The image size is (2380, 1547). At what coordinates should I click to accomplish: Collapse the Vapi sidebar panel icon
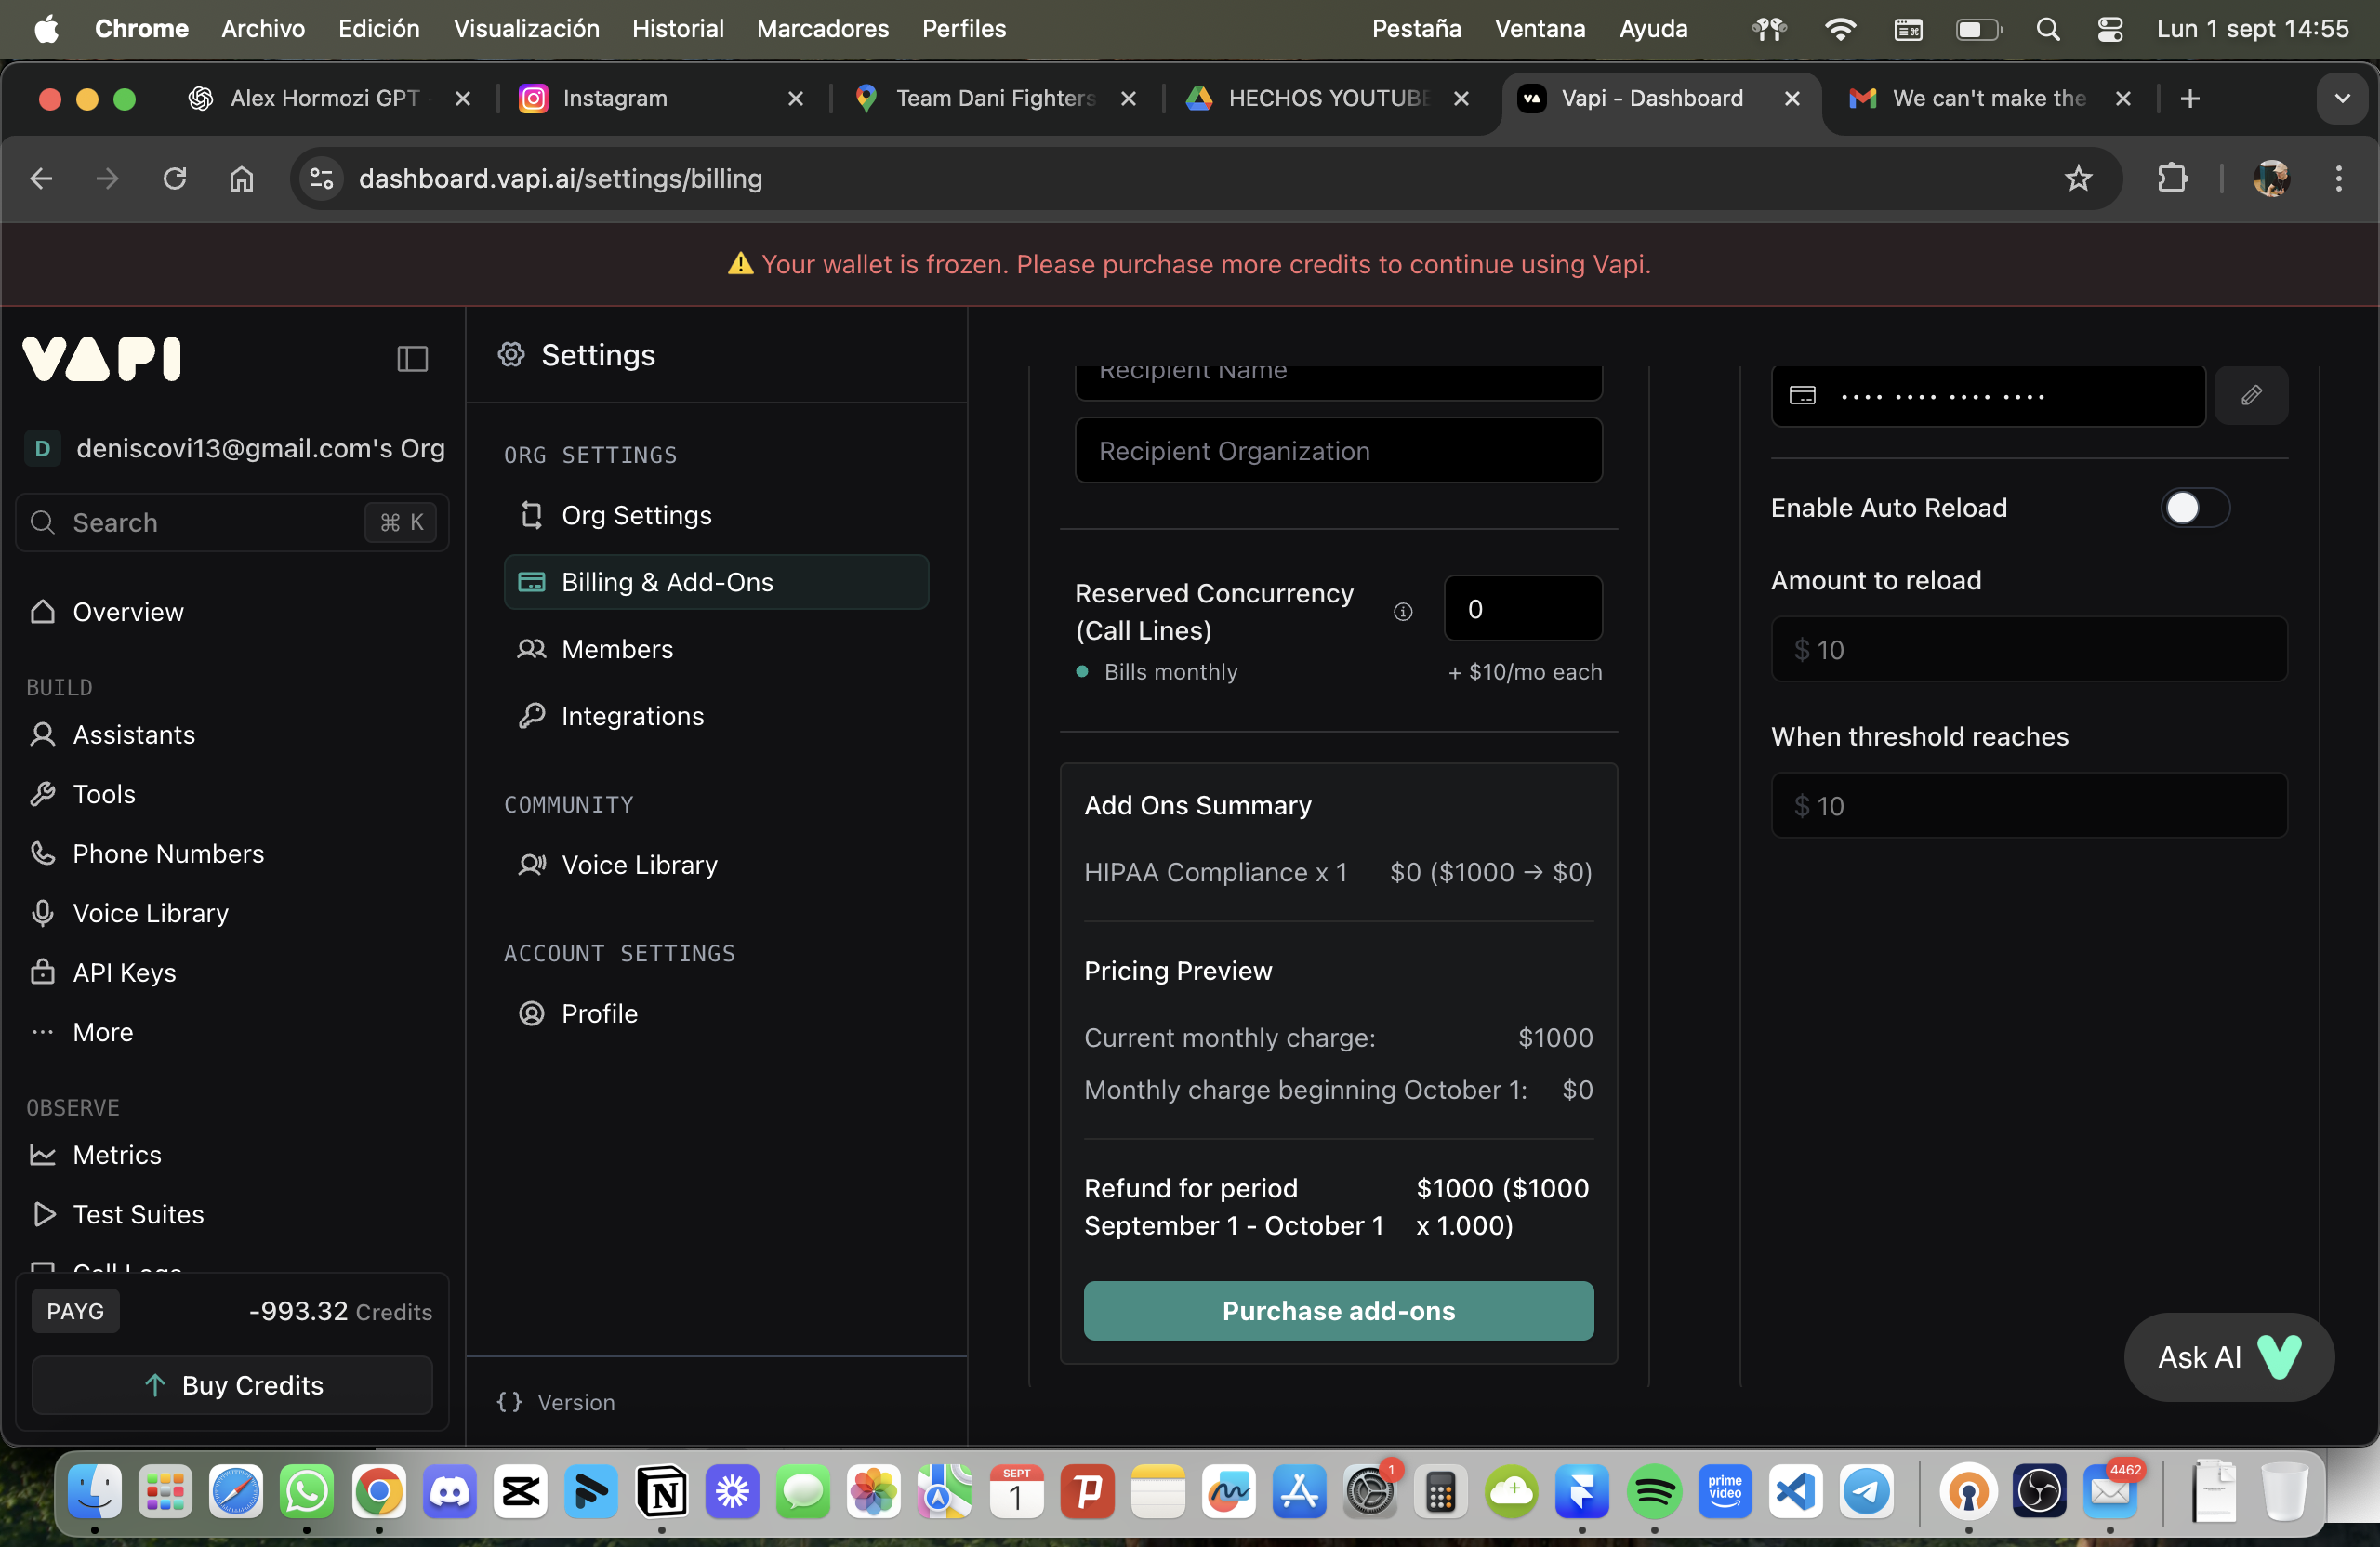[x=412, y=358]
